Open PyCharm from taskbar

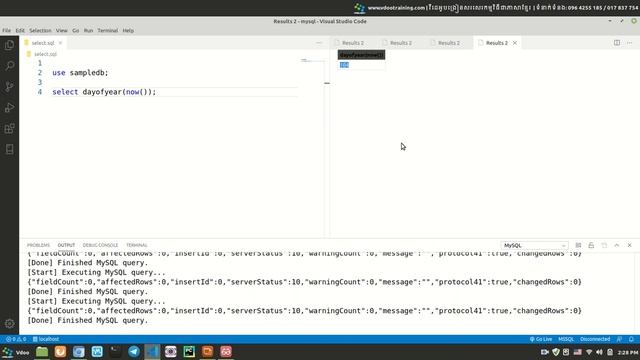[189, 352]
